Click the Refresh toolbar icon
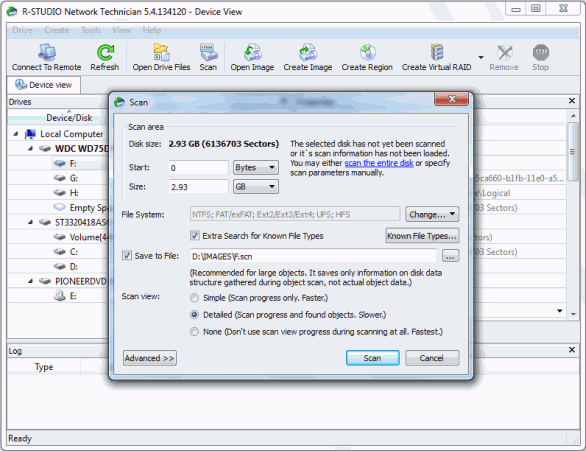 coord(105,52)
